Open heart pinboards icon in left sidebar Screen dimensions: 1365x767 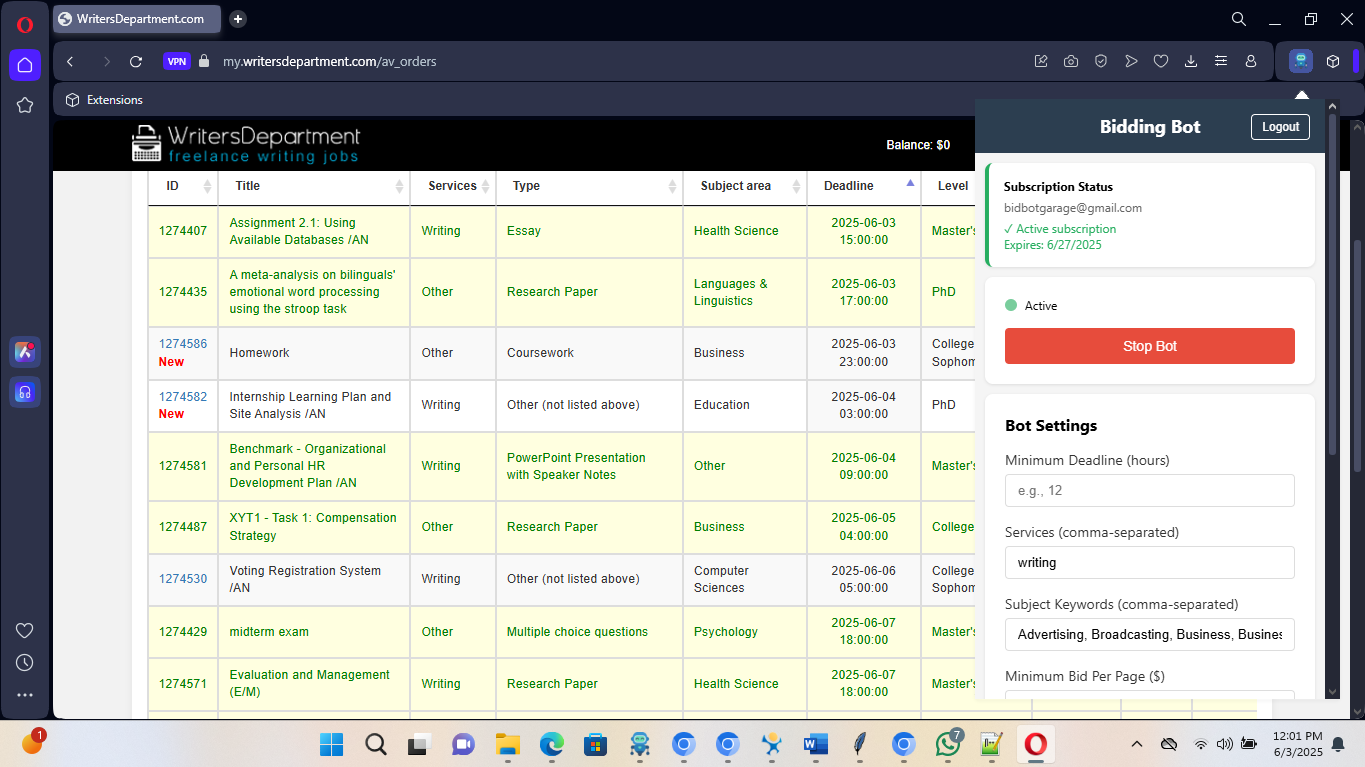(25, 630)
